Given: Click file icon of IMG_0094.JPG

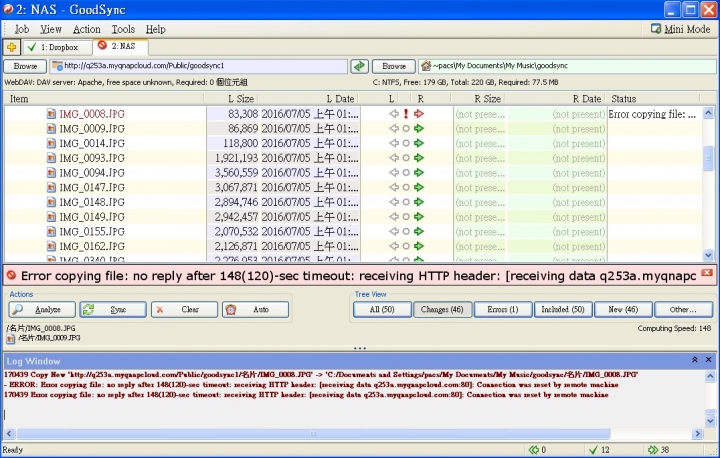Looking at the screenshot, I should click(x=51, y=173).
